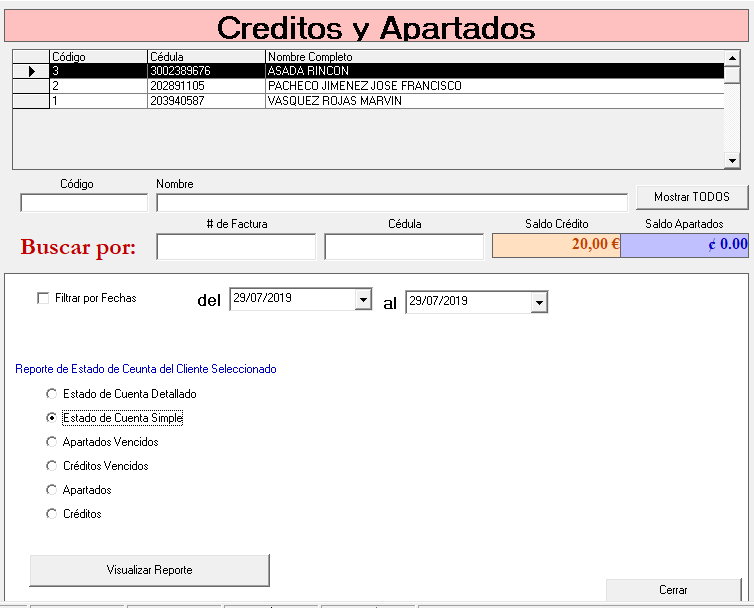Image resolution: width=754 pixels, height=608 pixels.
Task: Click the Código search input field
Action: (x=84, y=203)
